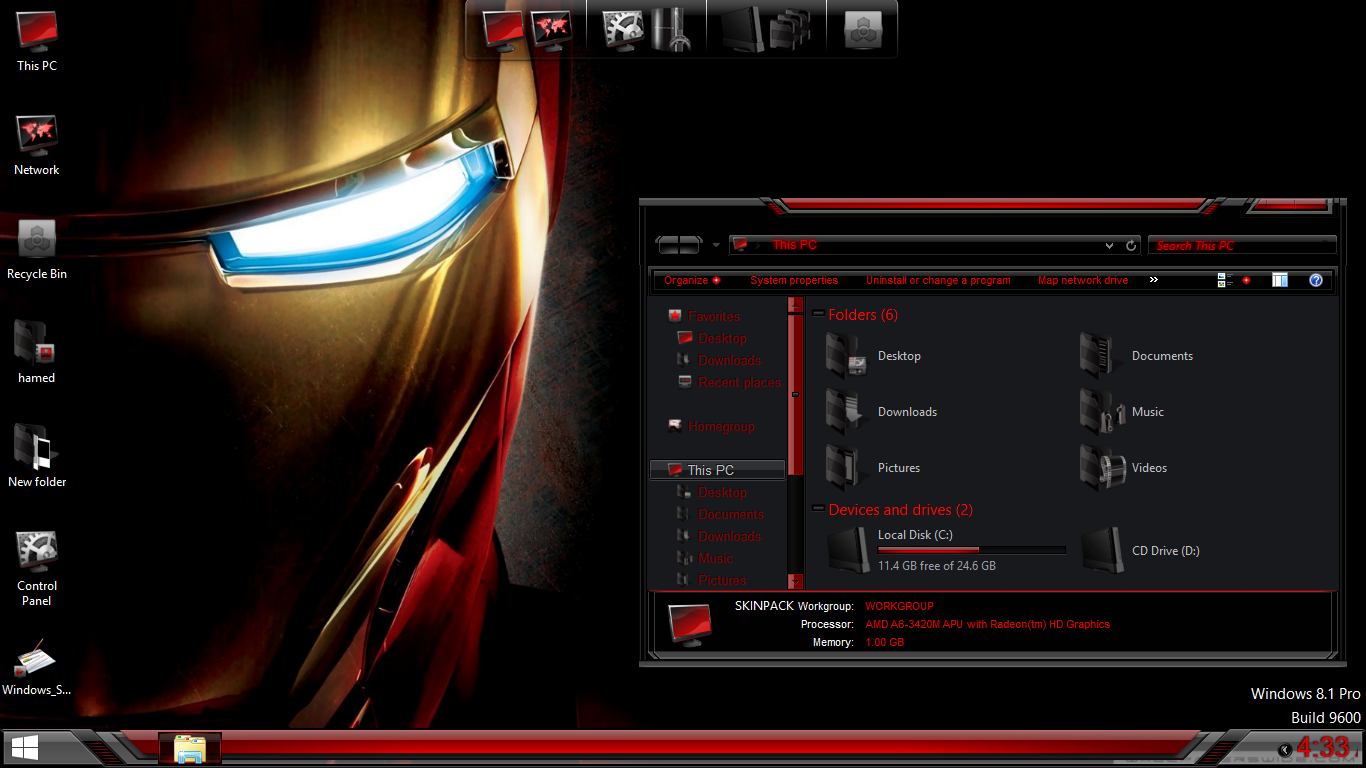
Task: Click Uninstall or change a program
Action: pos(938,281)
